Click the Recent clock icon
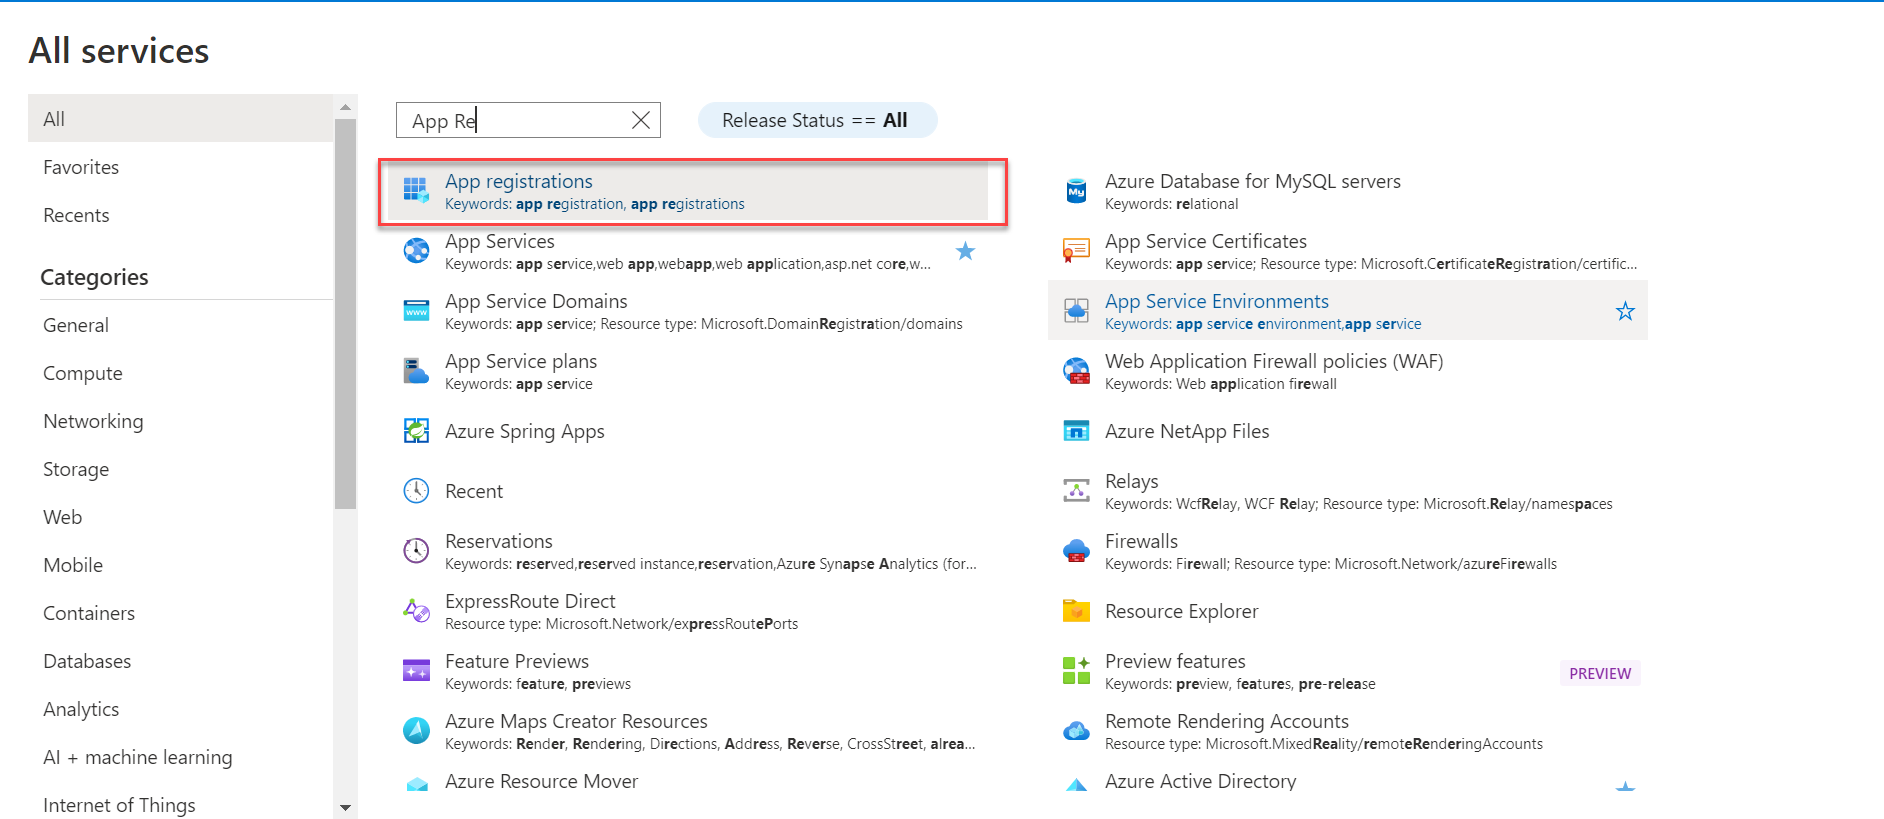Screen dimensions: 1884x819 tap(416, 491)
